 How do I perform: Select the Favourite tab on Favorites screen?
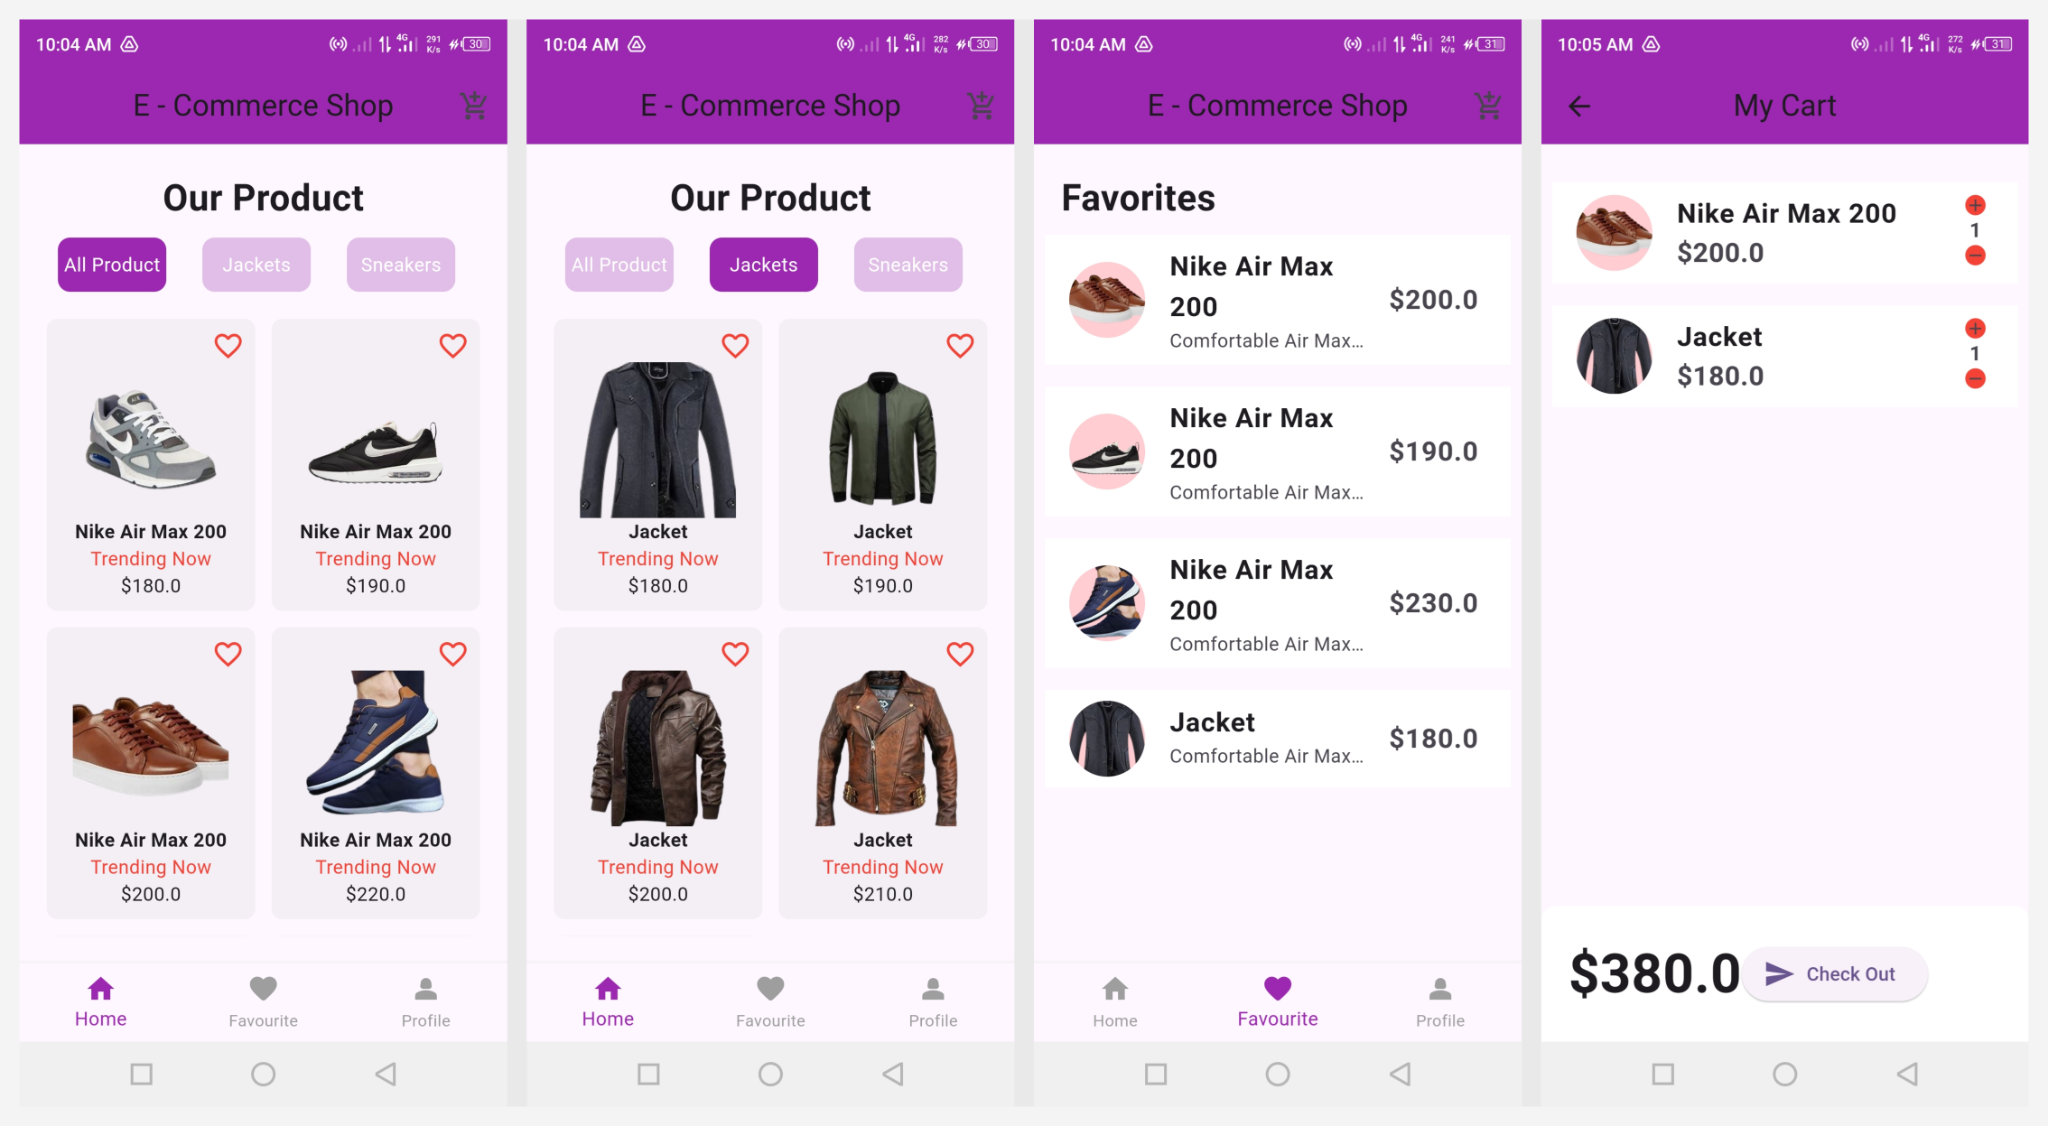point(1277,1002)
